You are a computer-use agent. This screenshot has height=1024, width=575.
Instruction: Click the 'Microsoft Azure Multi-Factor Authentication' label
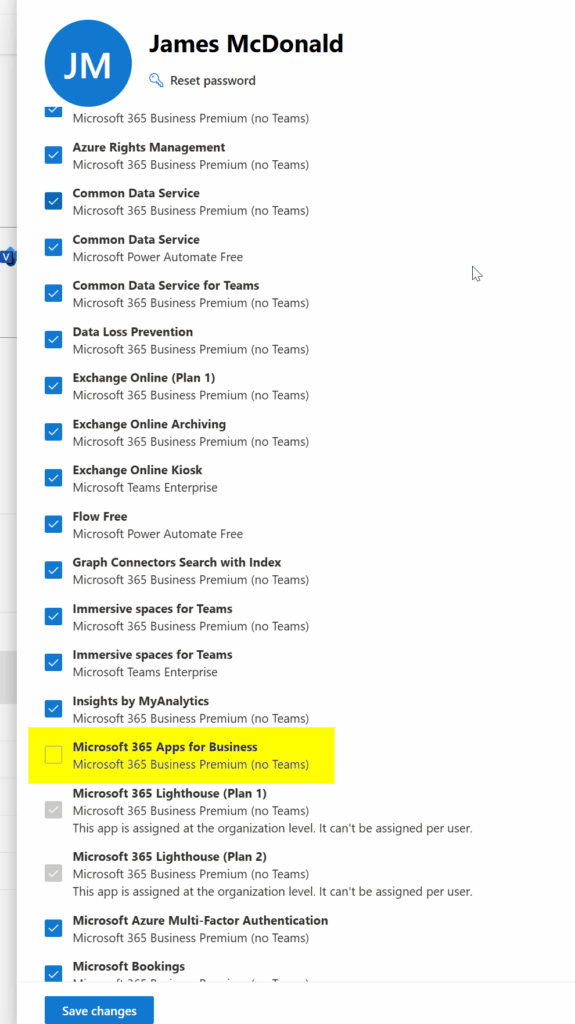[201, 920]
